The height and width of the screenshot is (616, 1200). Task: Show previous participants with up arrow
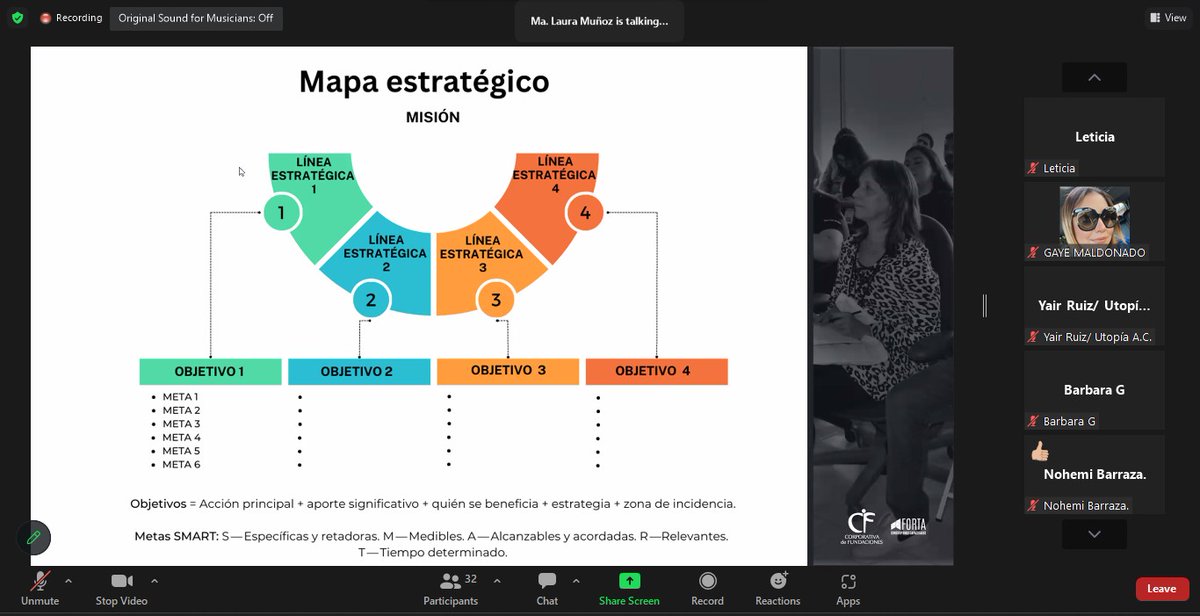tap(1094, 77)
